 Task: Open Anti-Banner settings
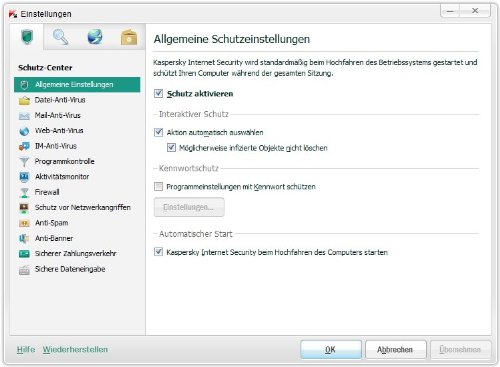(x=54, y=238)
